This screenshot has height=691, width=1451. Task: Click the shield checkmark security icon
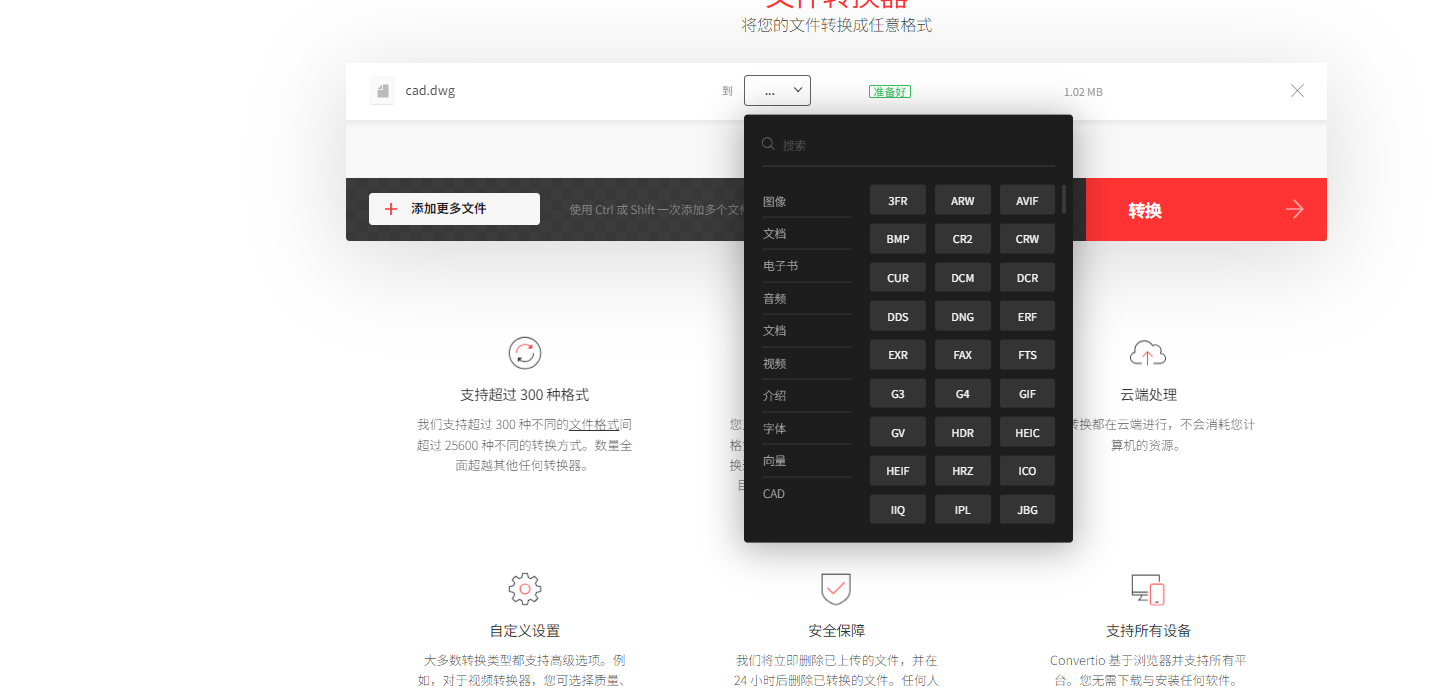pos(835,589)
